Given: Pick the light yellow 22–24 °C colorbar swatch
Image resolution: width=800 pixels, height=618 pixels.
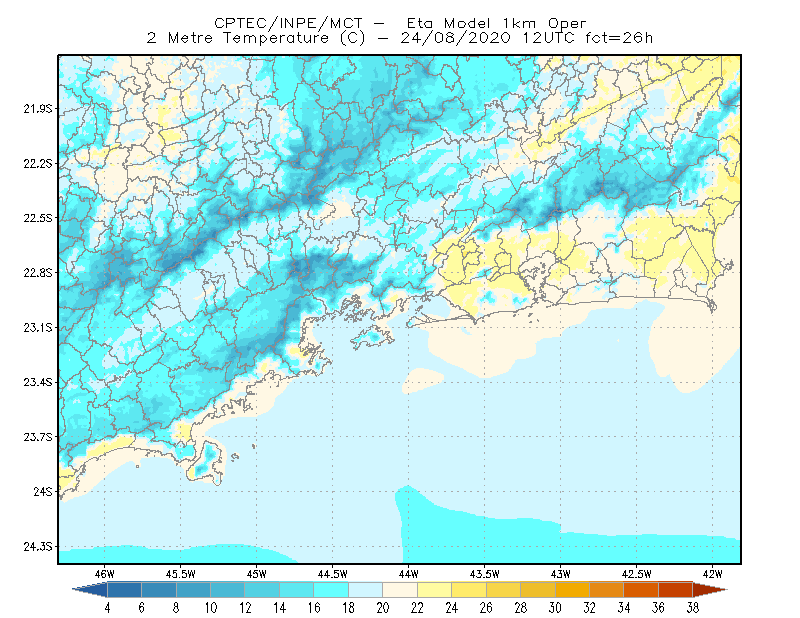Looking at the screenshot, I should (434, 590).
